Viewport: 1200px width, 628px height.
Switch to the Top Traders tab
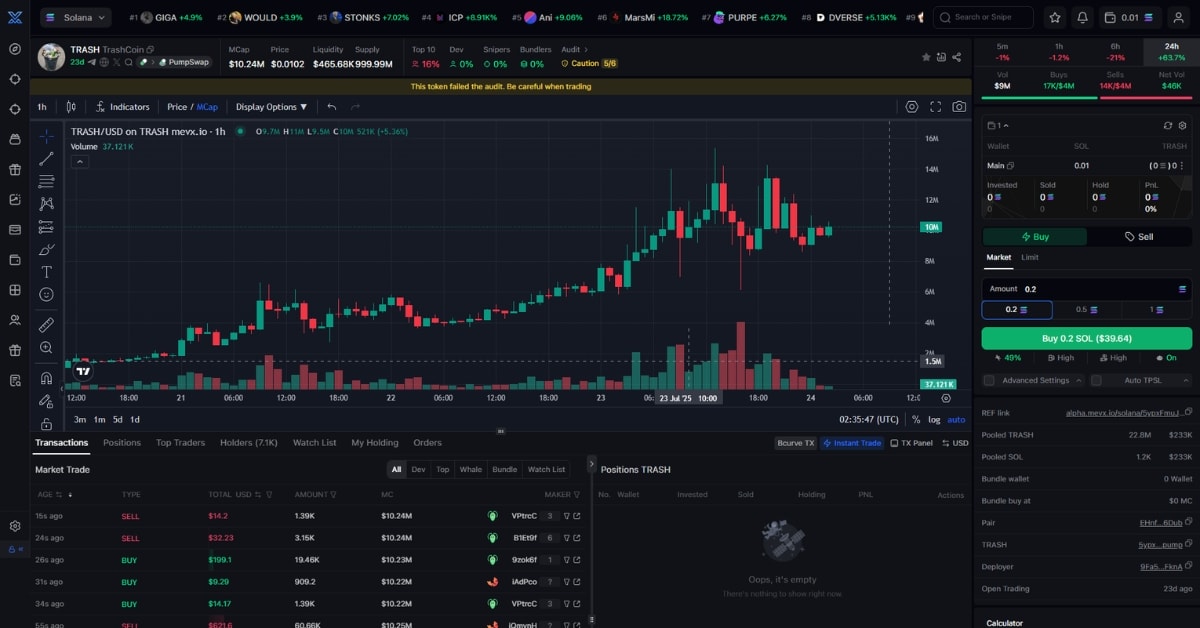[x=180, y=442]
